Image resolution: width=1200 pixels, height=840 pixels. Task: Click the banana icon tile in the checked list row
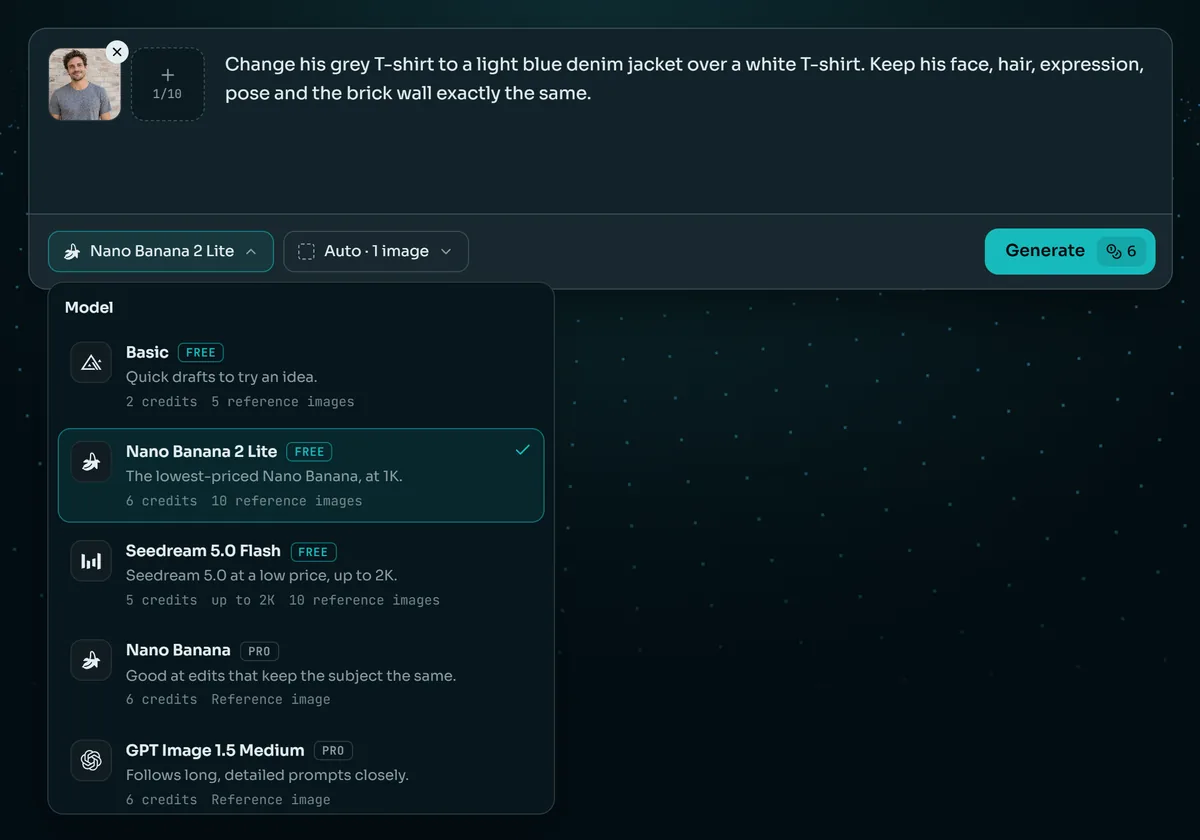click(91, 461)
